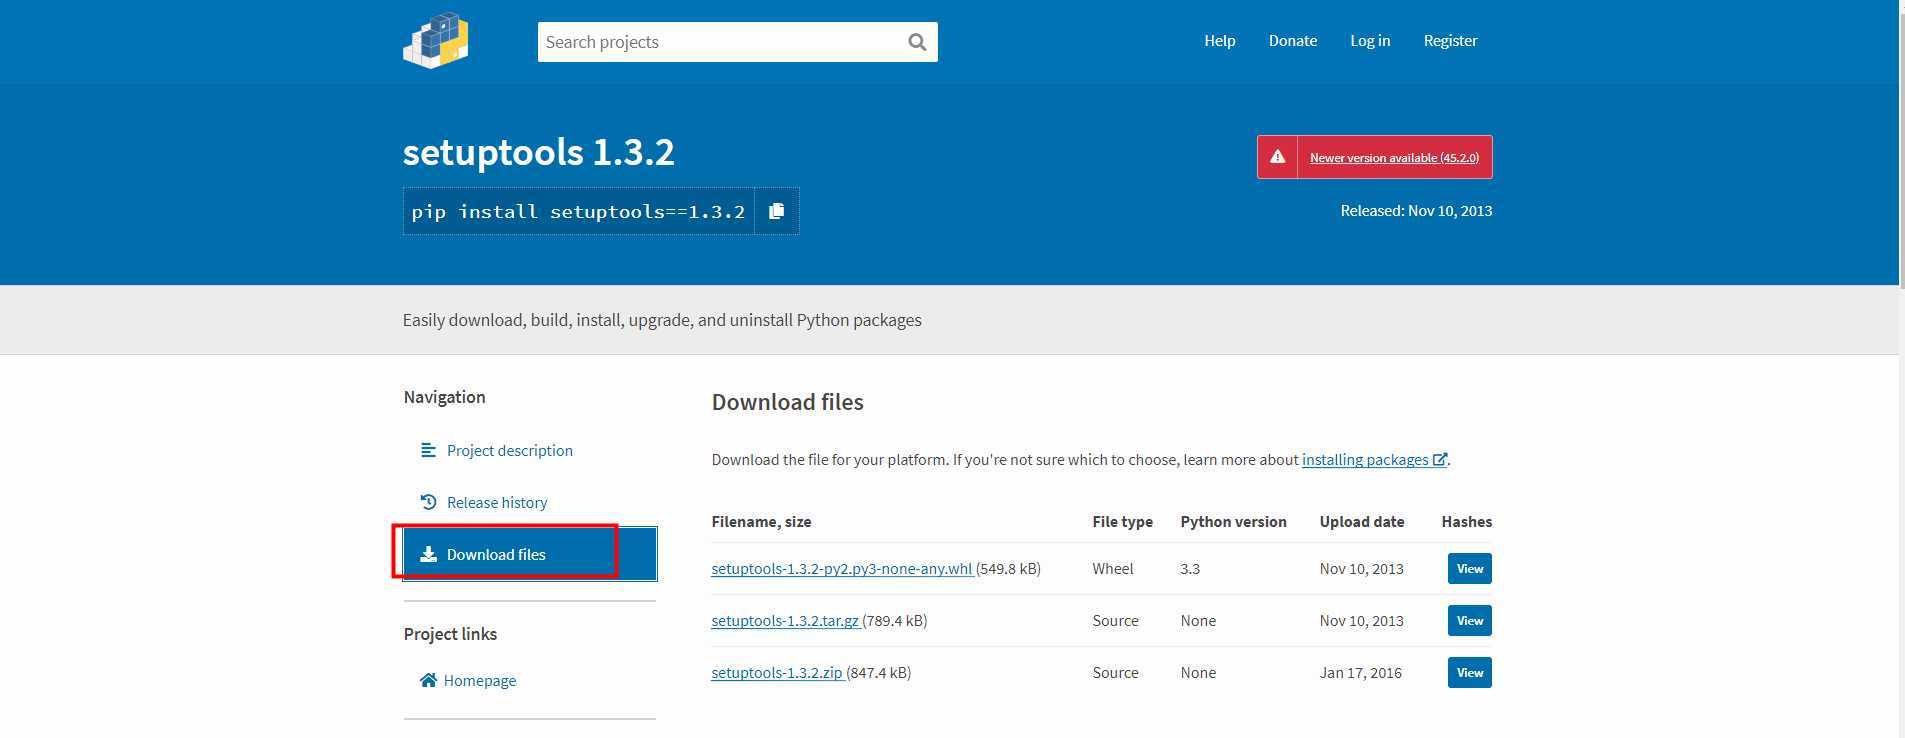Go to Log in
The image size is (1905, 738).
point(1369,41)
